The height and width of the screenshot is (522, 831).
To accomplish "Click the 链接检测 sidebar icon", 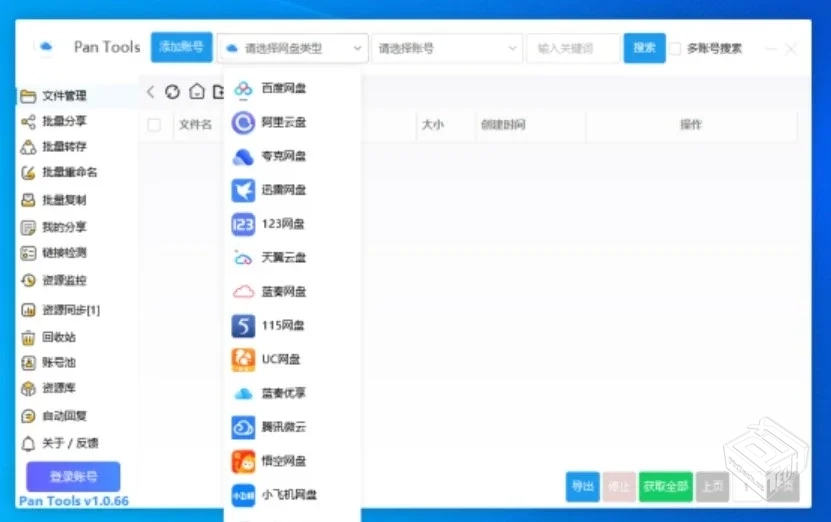I will coord(28,253).
